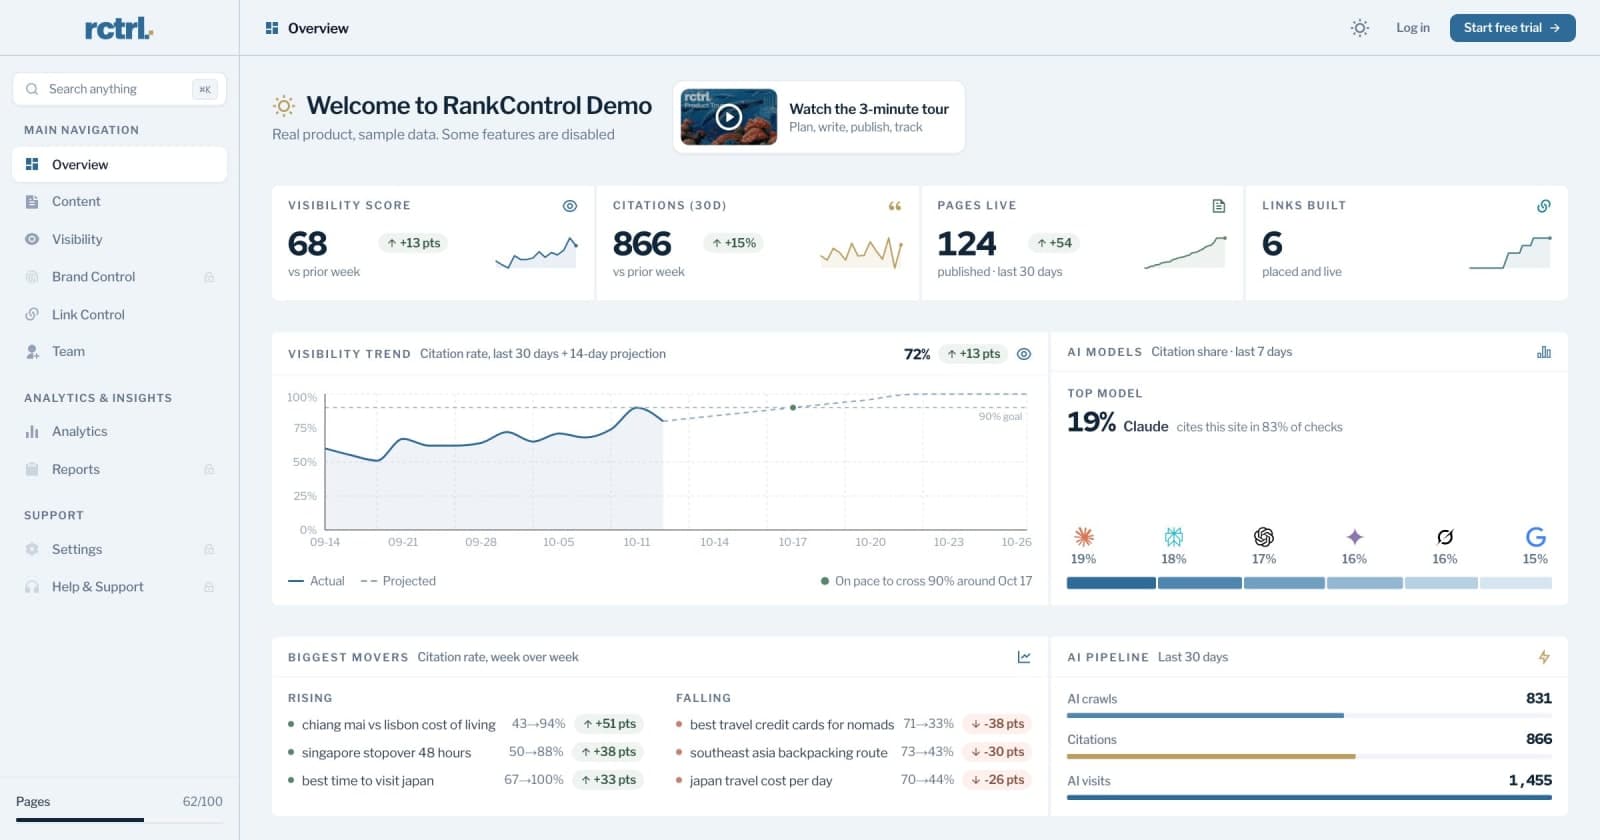This screenshot has width=1600, height=840.
Task: Click the lock icon beside Settings
Action: pyautogui.click(x=209, y=550)
